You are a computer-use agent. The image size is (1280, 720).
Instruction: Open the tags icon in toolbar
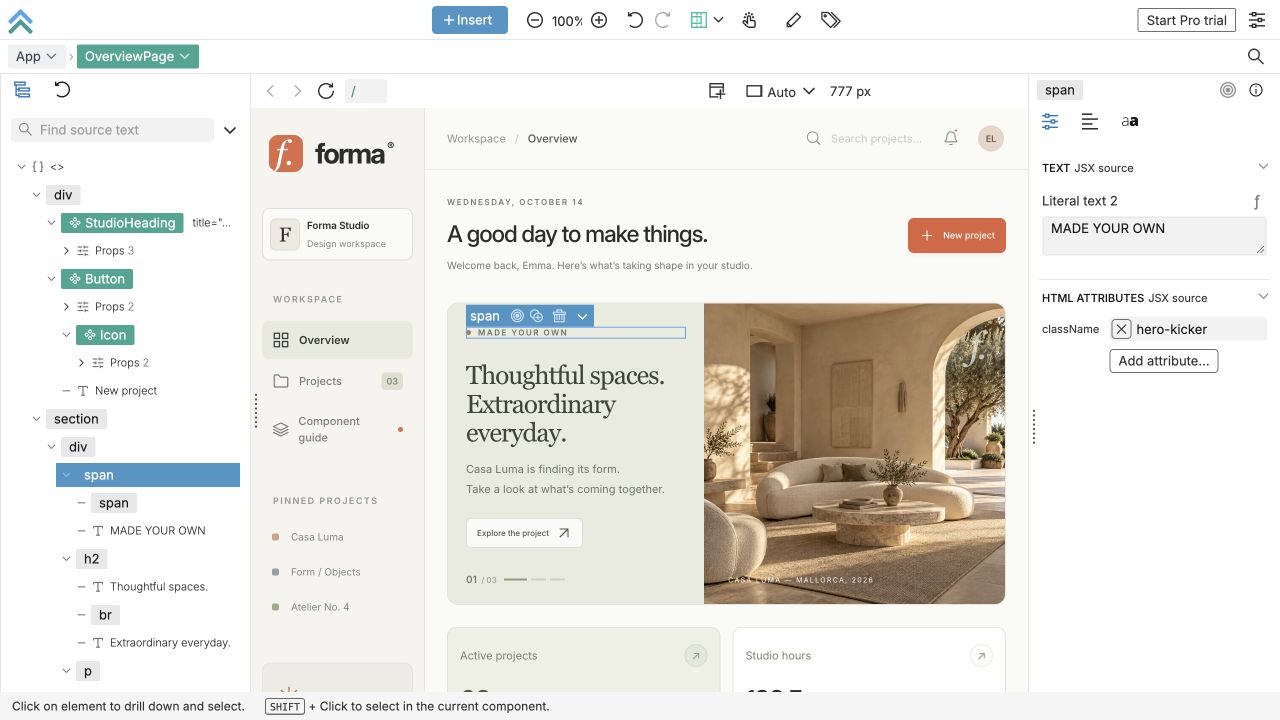pyautogui.click(x=830, y=20)
